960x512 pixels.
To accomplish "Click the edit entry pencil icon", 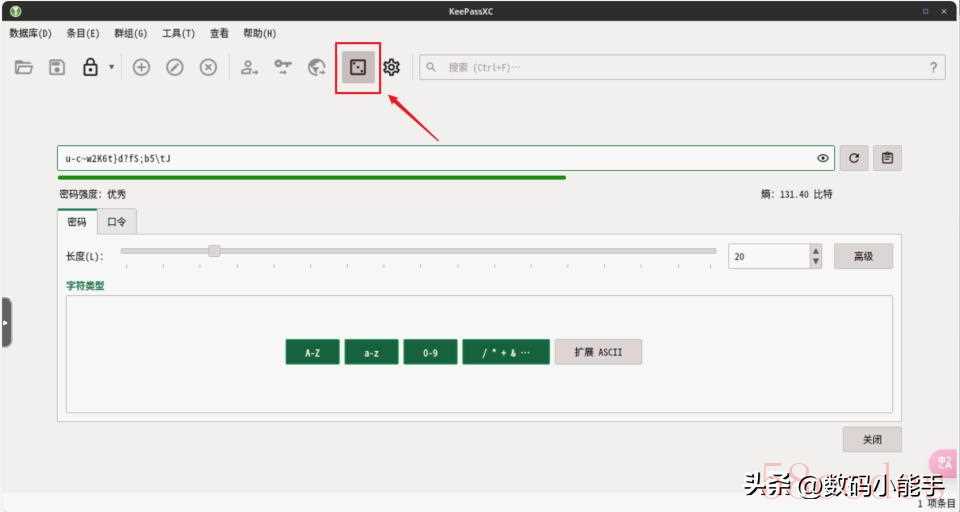I will point(174,68).
